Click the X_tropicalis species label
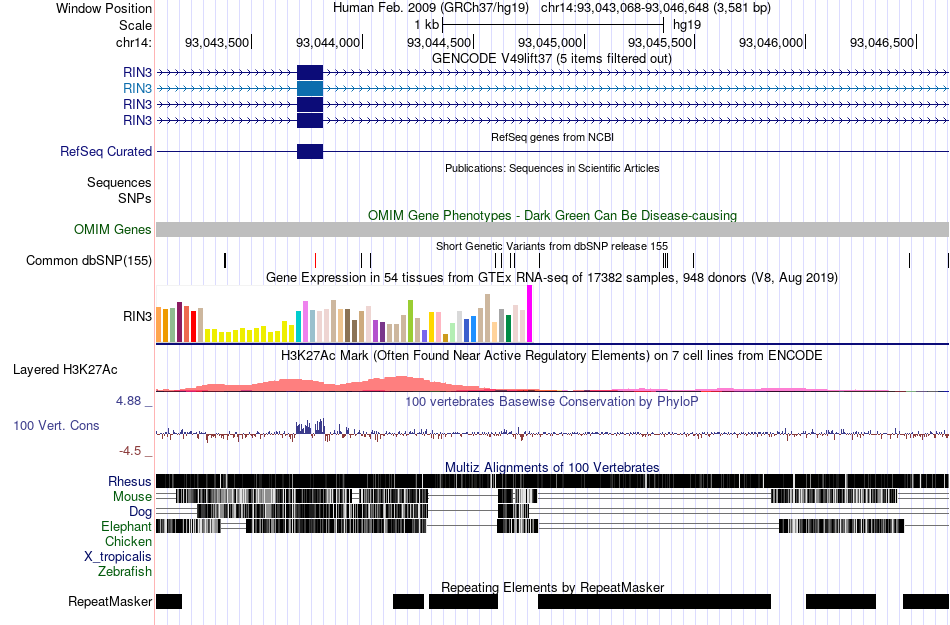The width and height of the screenshot is (950, 625). pyautogui.click(x=118, y=557)
